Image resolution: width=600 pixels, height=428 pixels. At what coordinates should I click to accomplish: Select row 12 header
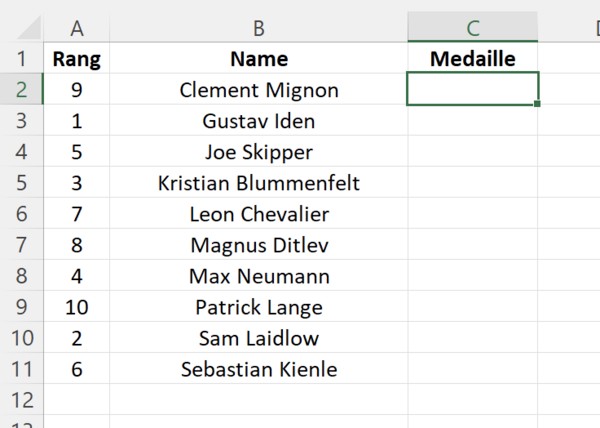(x=21, y=399)
